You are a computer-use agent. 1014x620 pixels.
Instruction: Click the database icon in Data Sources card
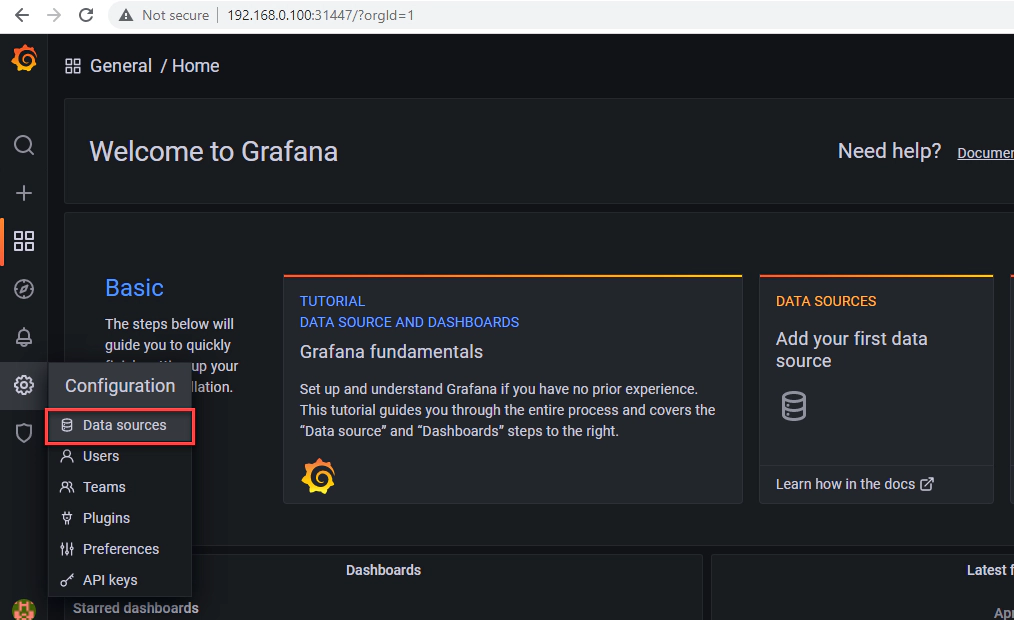click(793, 406)
